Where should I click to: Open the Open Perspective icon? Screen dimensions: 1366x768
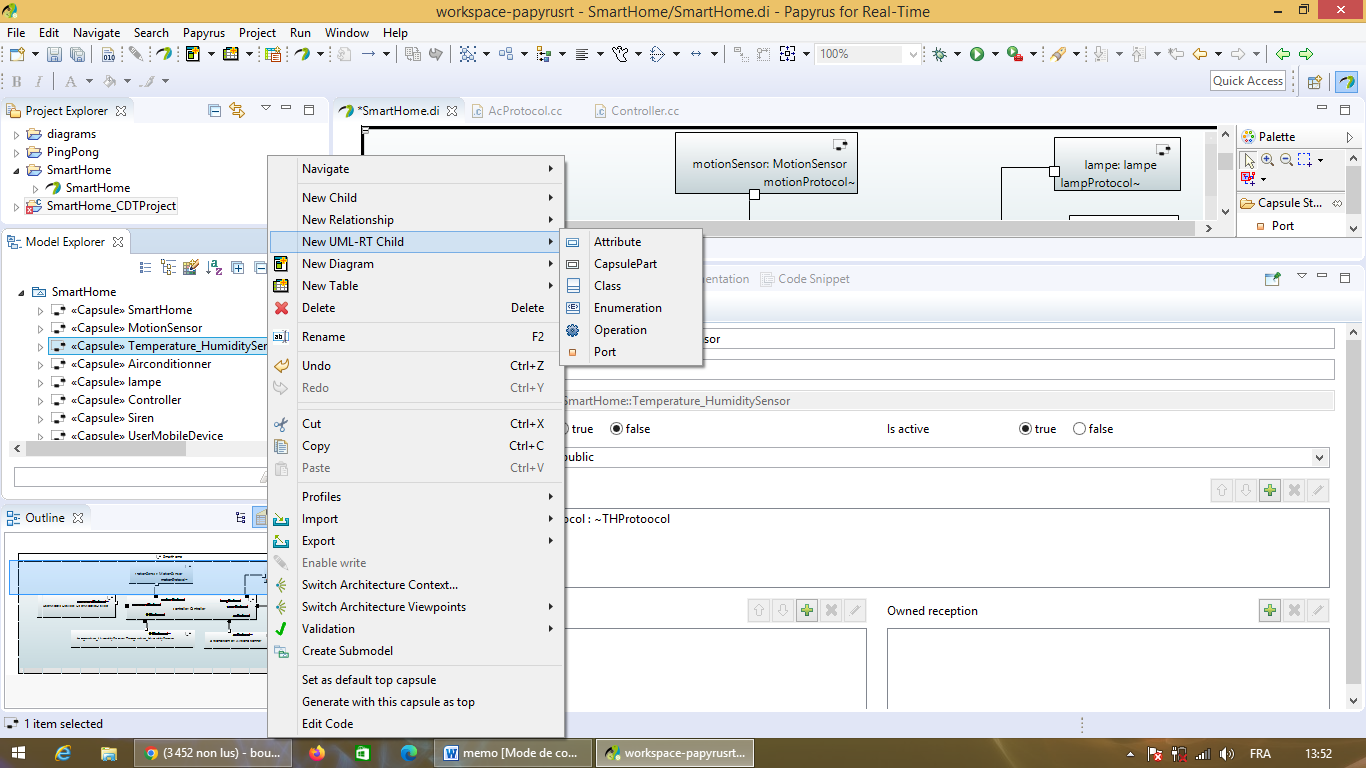(x=1315, y=81)
